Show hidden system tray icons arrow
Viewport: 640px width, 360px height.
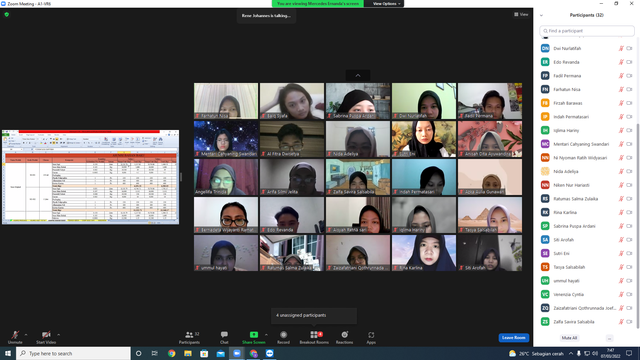coord(571,353)
